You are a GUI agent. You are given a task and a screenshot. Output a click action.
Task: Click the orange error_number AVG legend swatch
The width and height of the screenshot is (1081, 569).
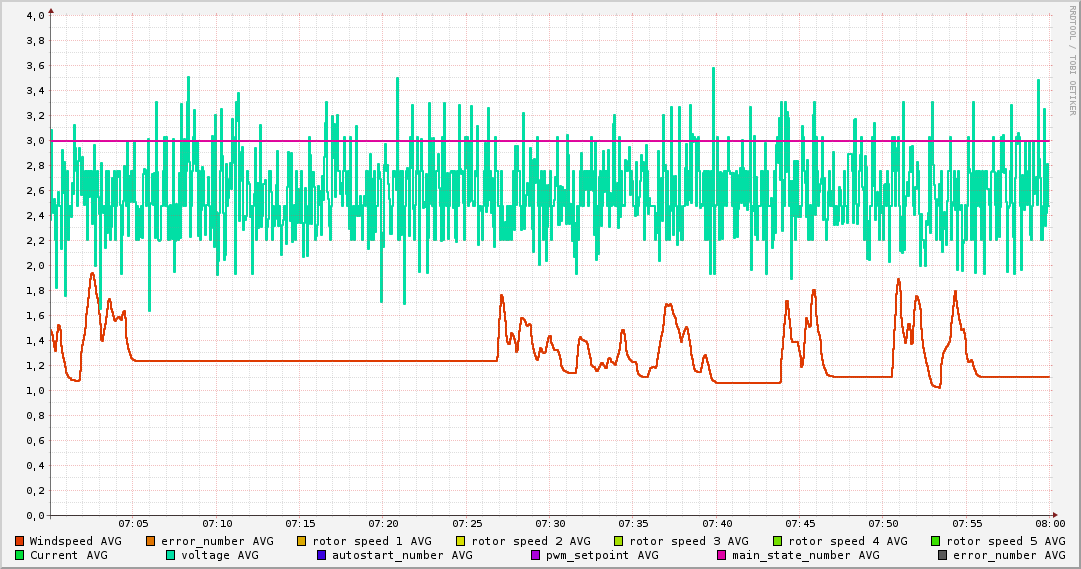tap(151, 541)
